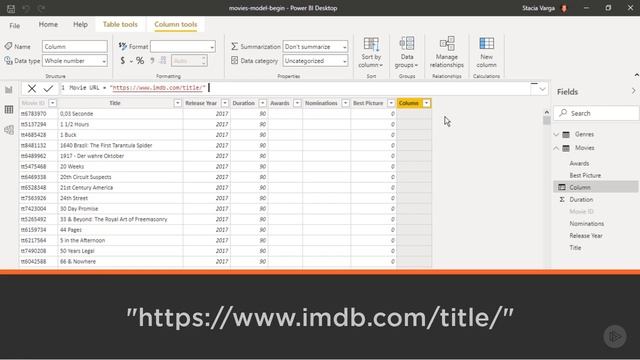Switch to Report view icon
Viewport: 640px width, 360px height.
point(9,90)
